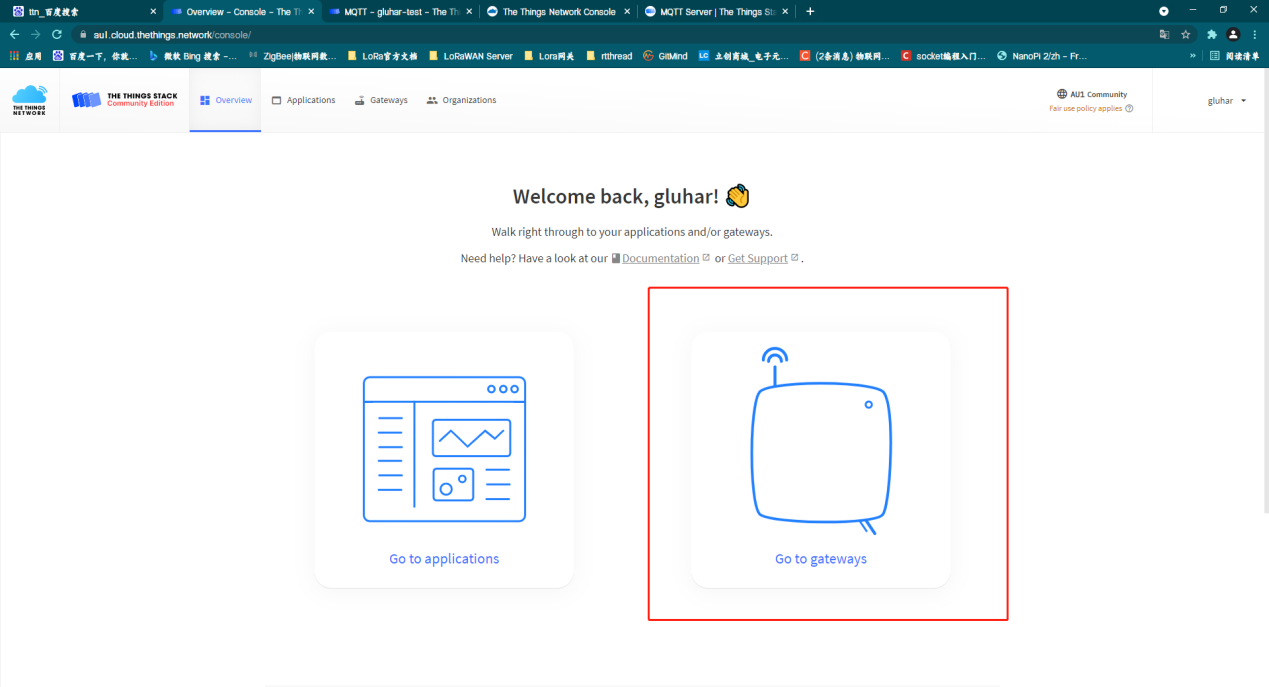Screen dimensions: 1269x687
Task: Bookmark this page with star icon
Action: click(1186, 34)
